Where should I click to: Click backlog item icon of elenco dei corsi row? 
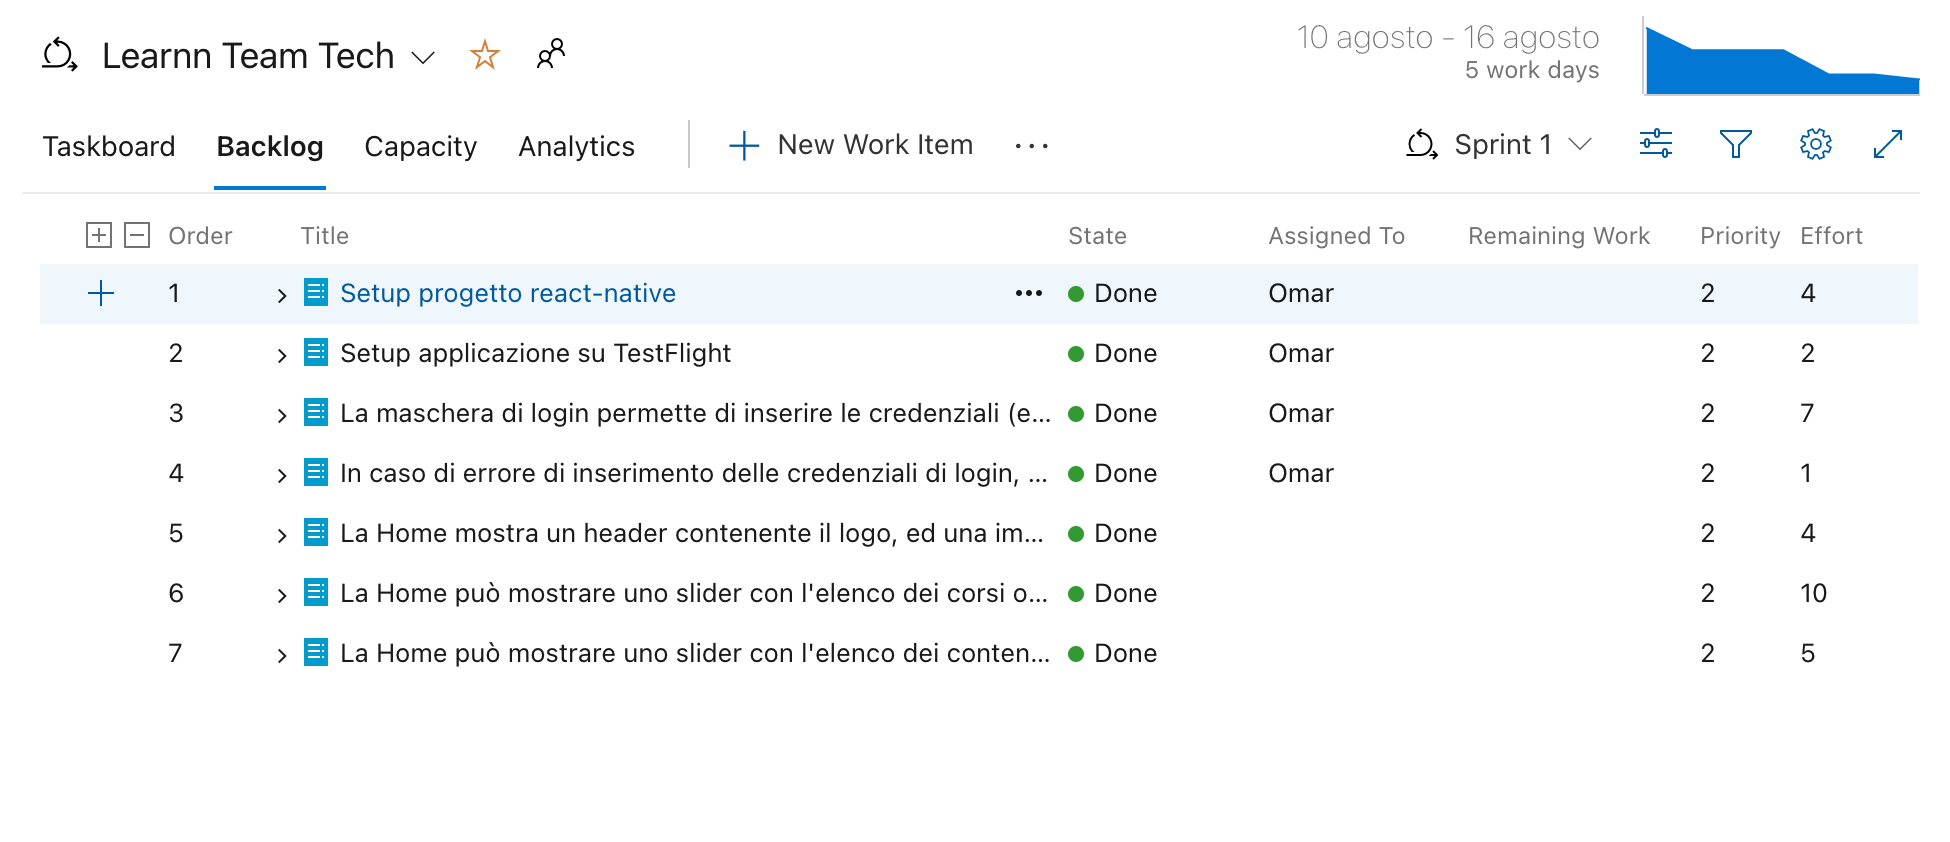[316, 592]
